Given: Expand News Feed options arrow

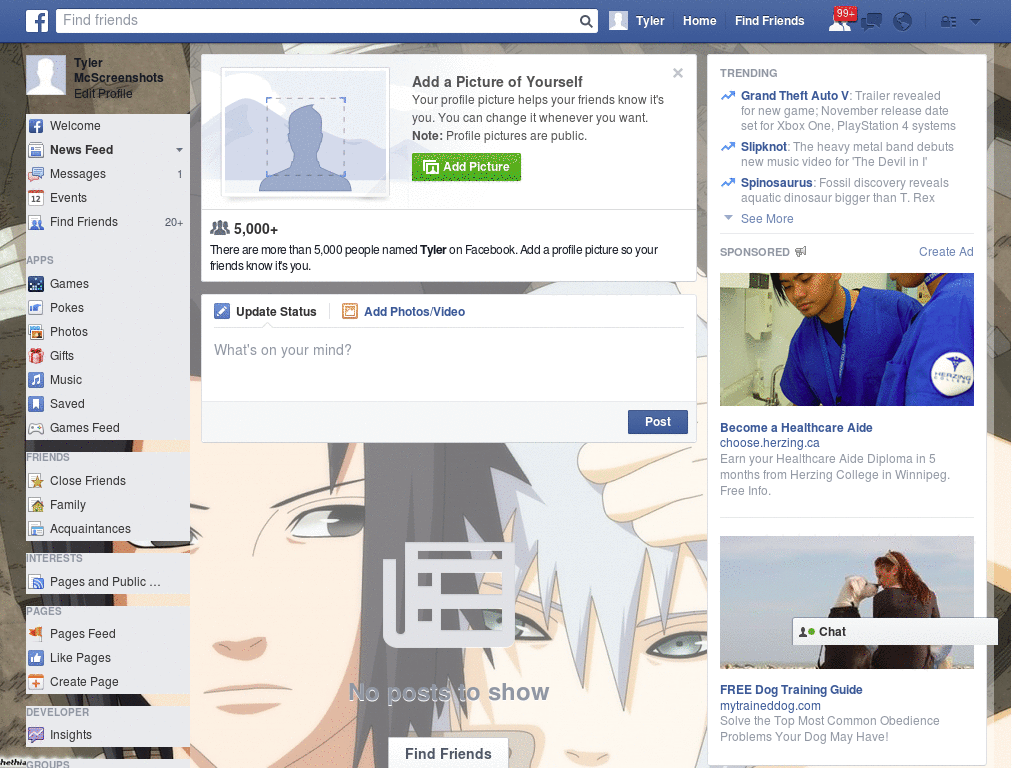Looking at the screenshot, I should pyautogui.click(x=179, y=150).
